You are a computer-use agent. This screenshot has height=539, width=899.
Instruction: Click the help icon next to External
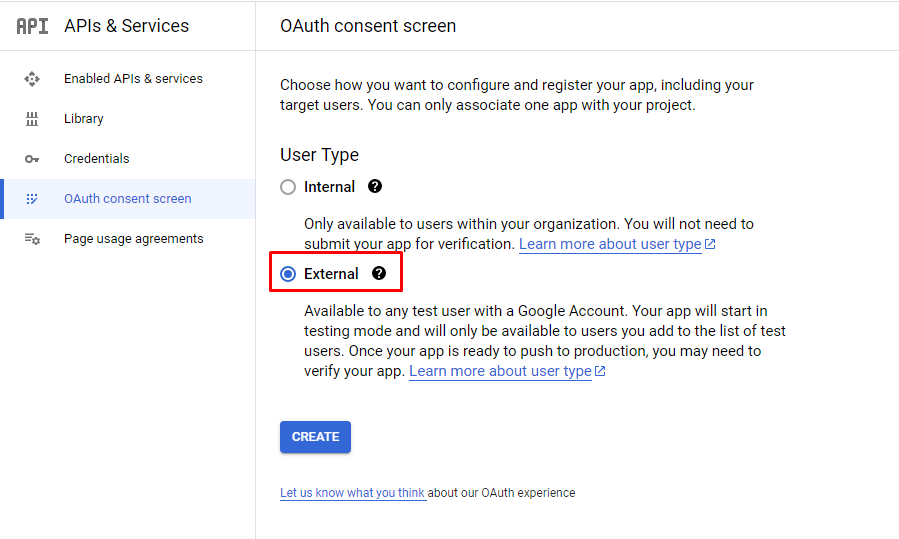point(379,273)
